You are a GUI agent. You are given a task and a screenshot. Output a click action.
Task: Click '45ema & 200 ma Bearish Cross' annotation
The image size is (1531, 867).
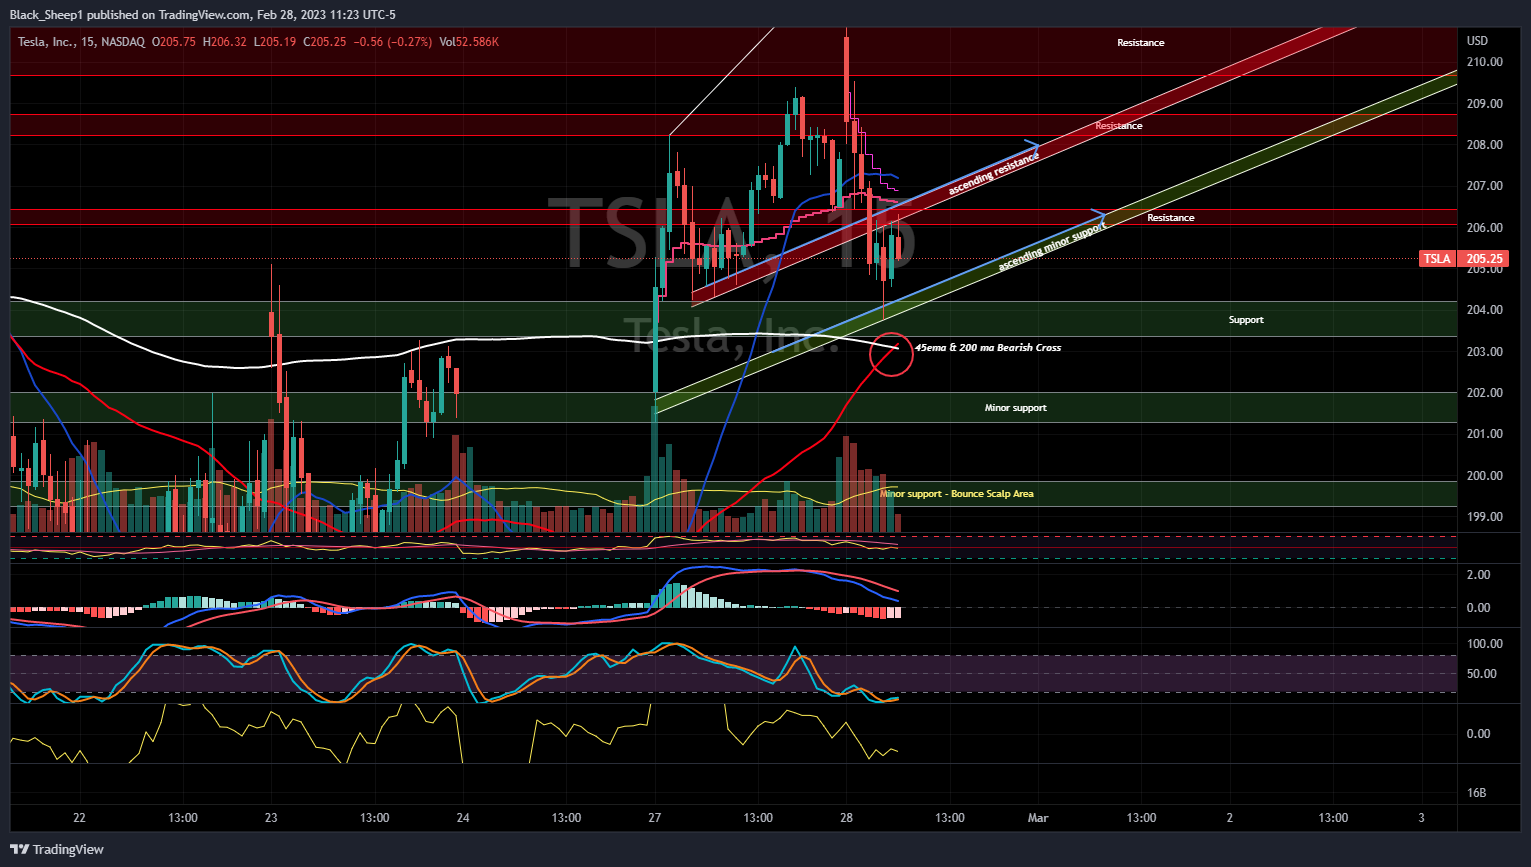(x=988, y=348)
